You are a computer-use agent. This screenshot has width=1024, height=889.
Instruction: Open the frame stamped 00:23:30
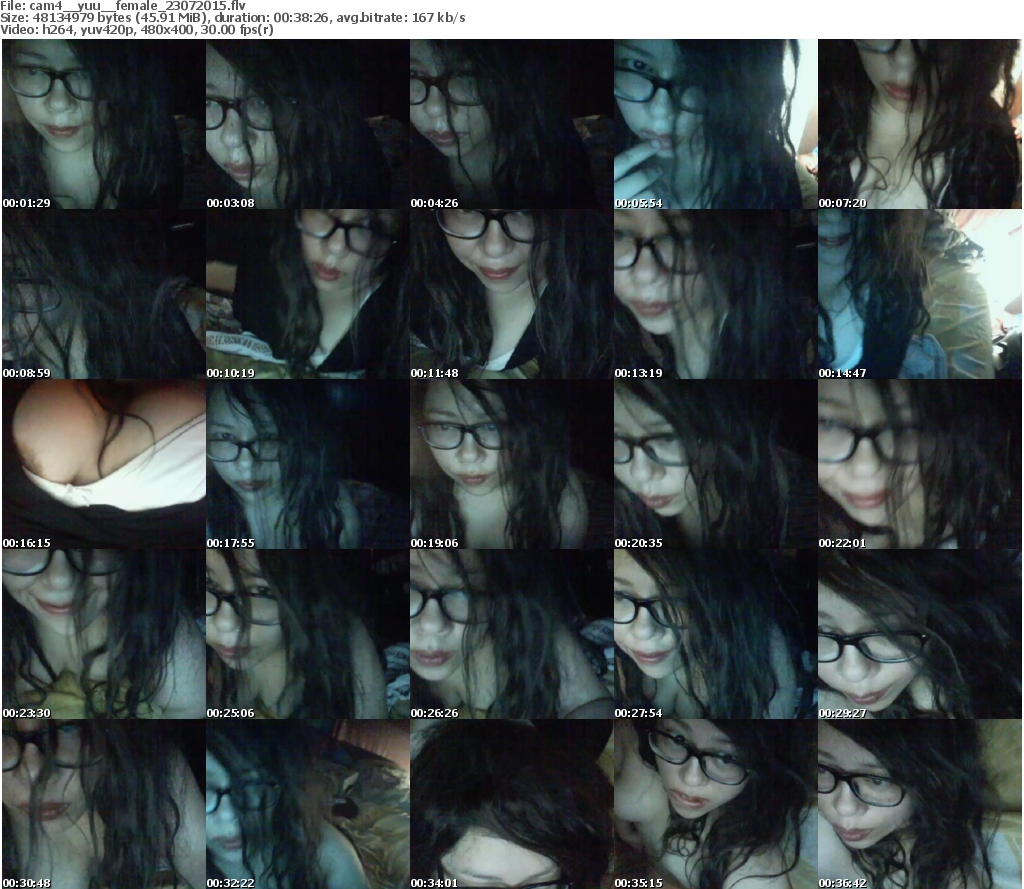(x=104, y=634)
